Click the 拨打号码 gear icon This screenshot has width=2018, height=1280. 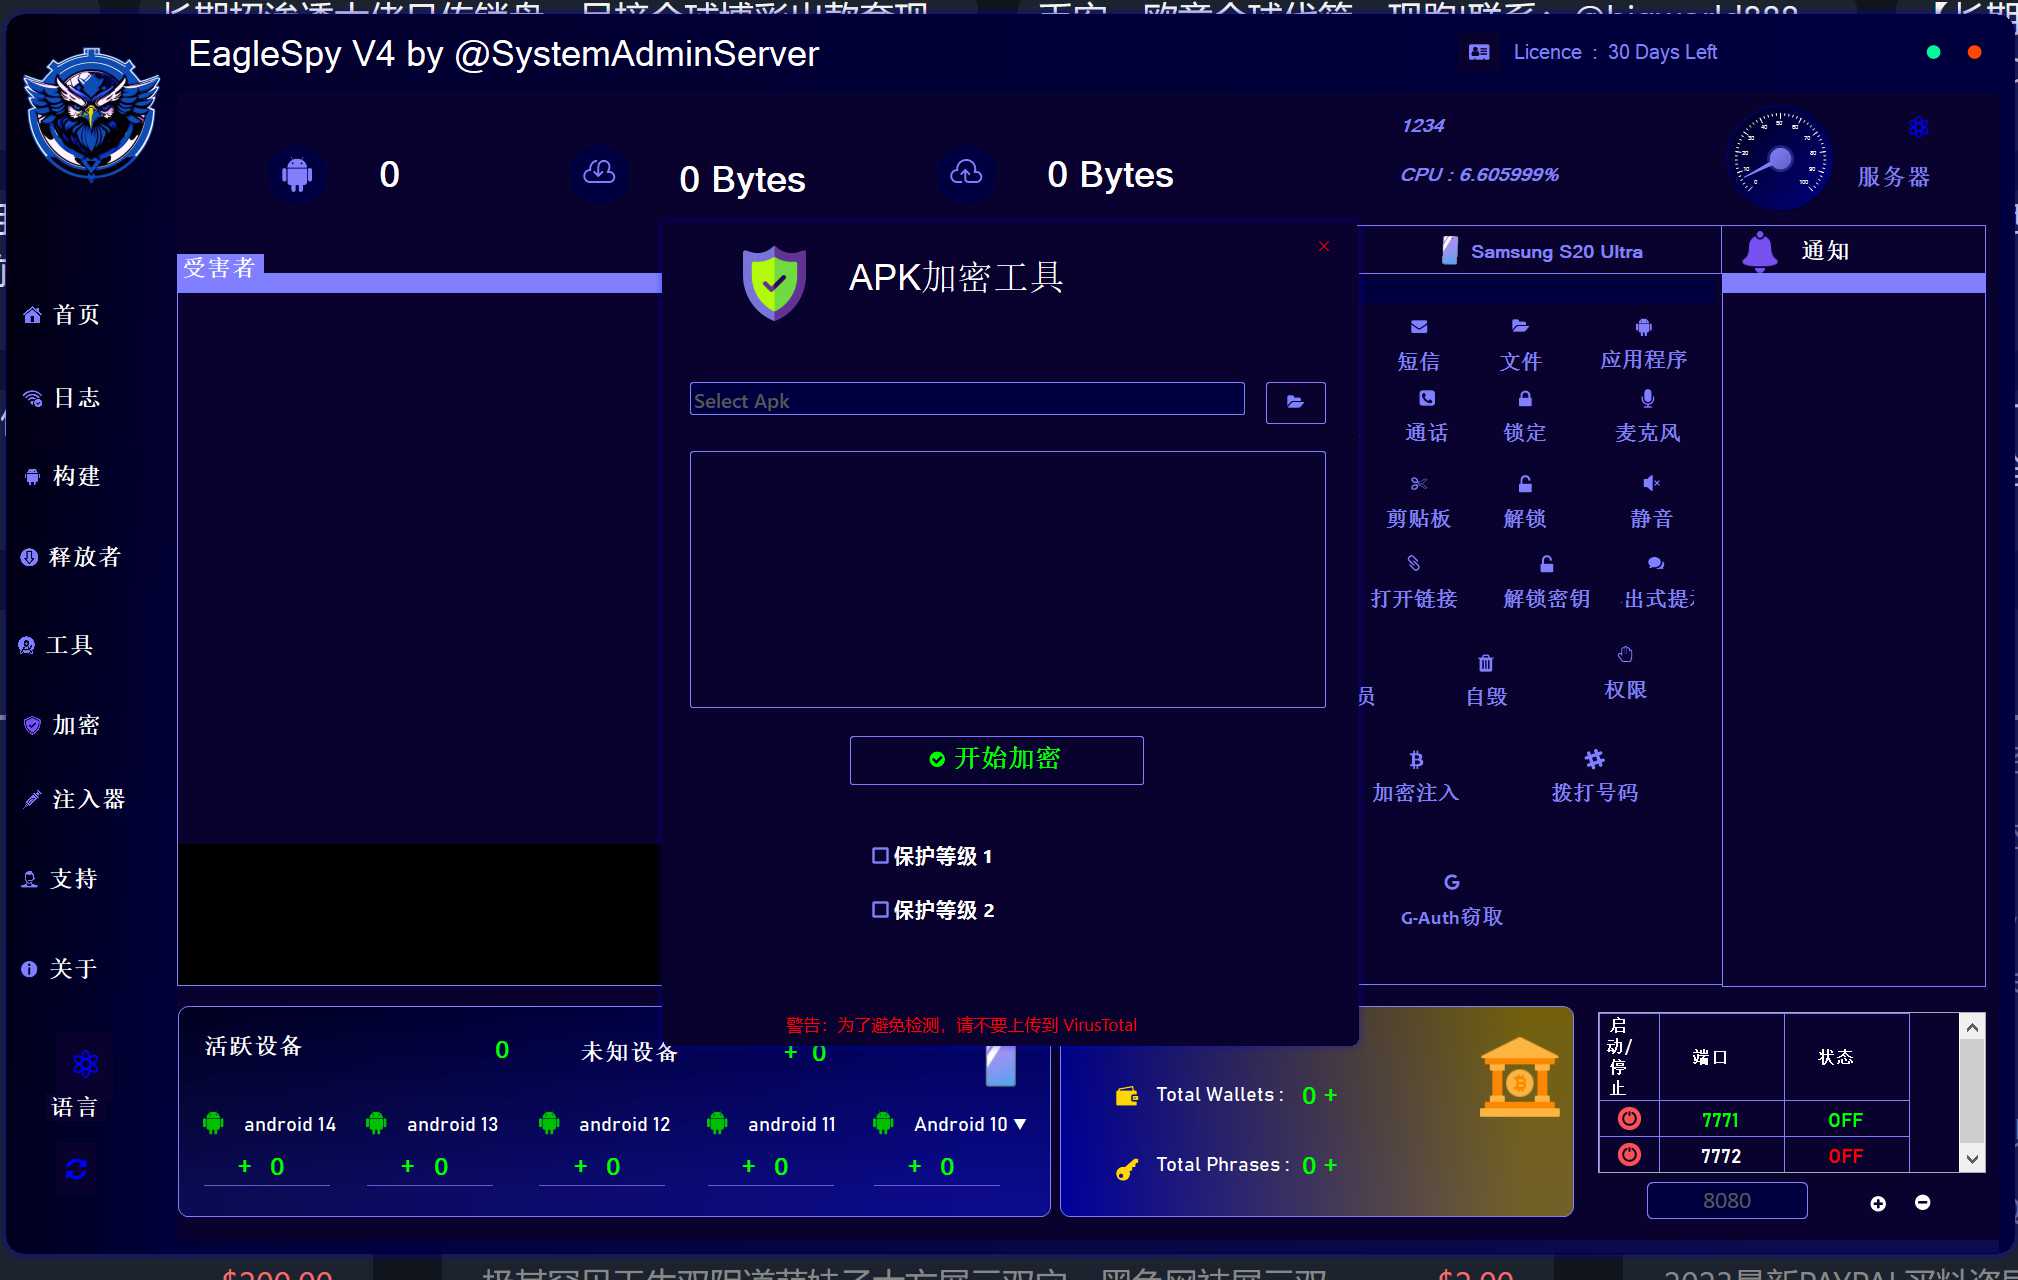tap(1594, 759)
